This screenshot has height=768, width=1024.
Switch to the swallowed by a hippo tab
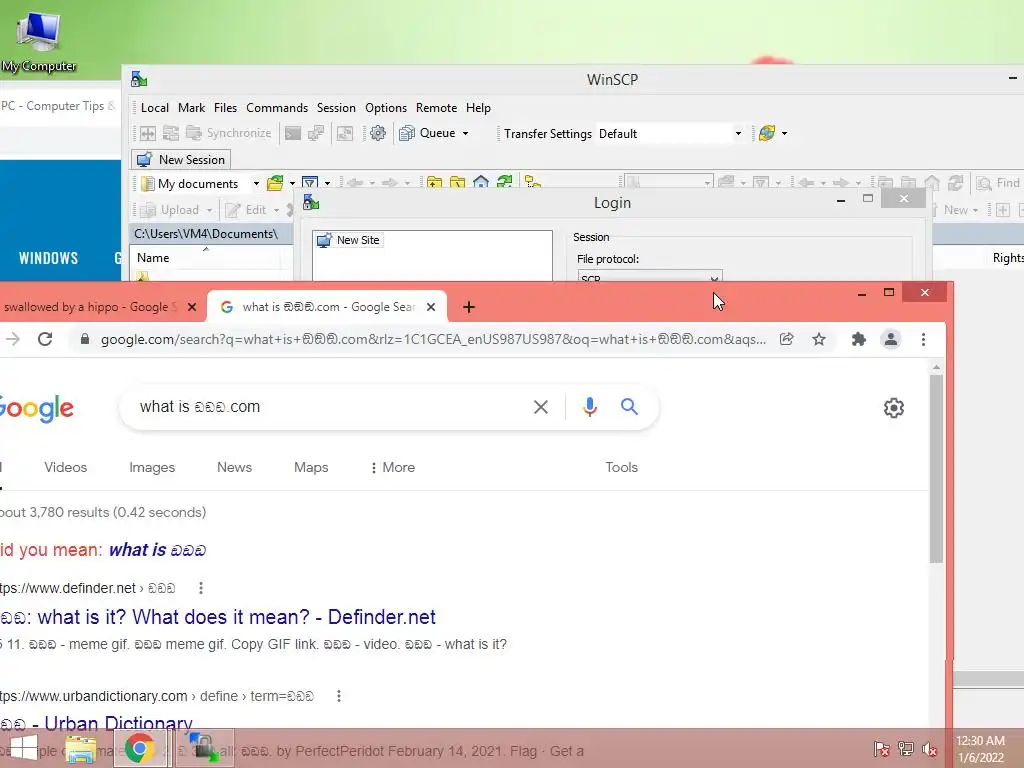pyautogui.click(x=90, y=307)
